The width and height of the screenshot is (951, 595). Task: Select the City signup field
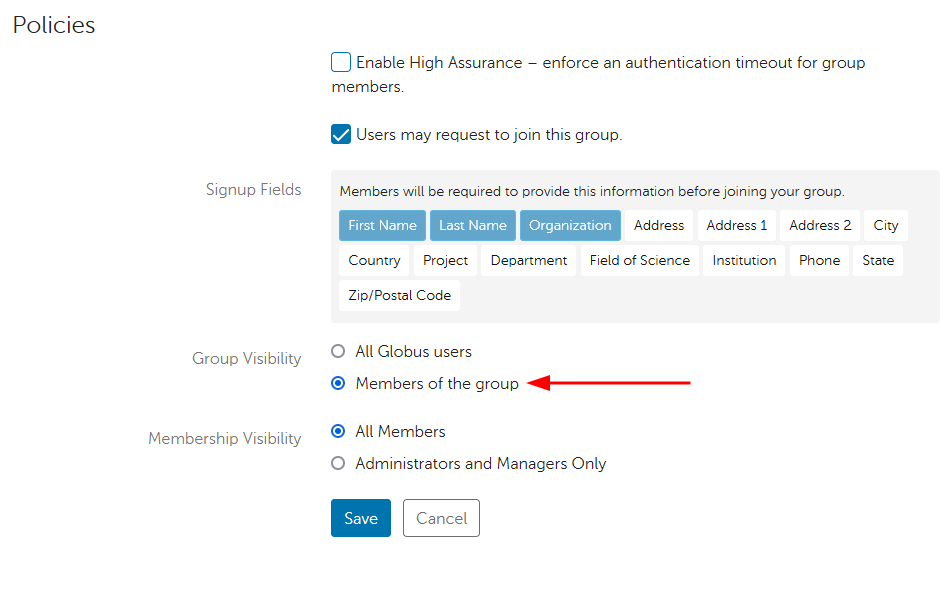click(x=886, y=226)
